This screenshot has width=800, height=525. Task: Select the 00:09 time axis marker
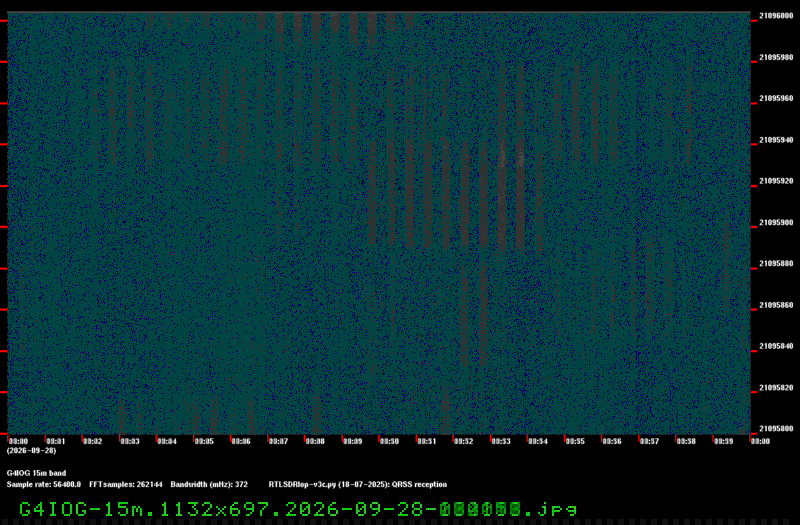352,441
